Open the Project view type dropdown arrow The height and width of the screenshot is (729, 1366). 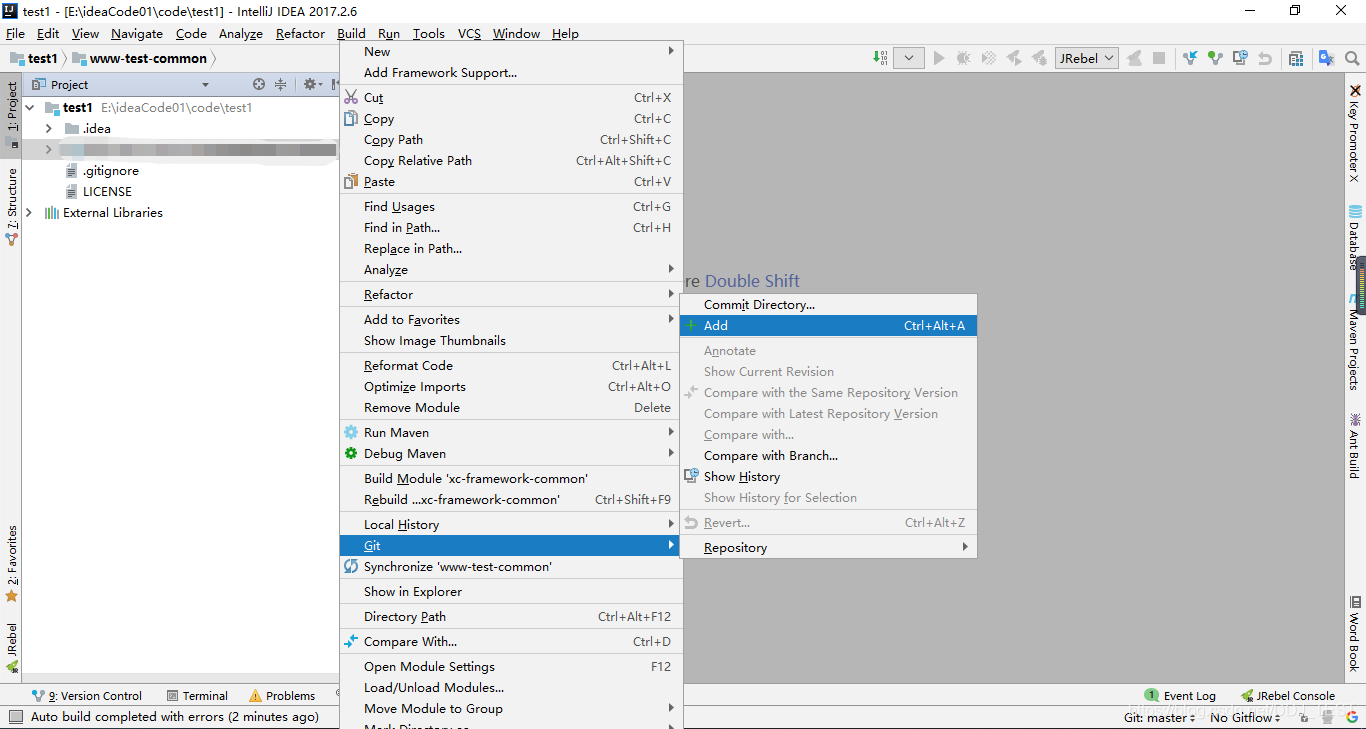[205, 85]
